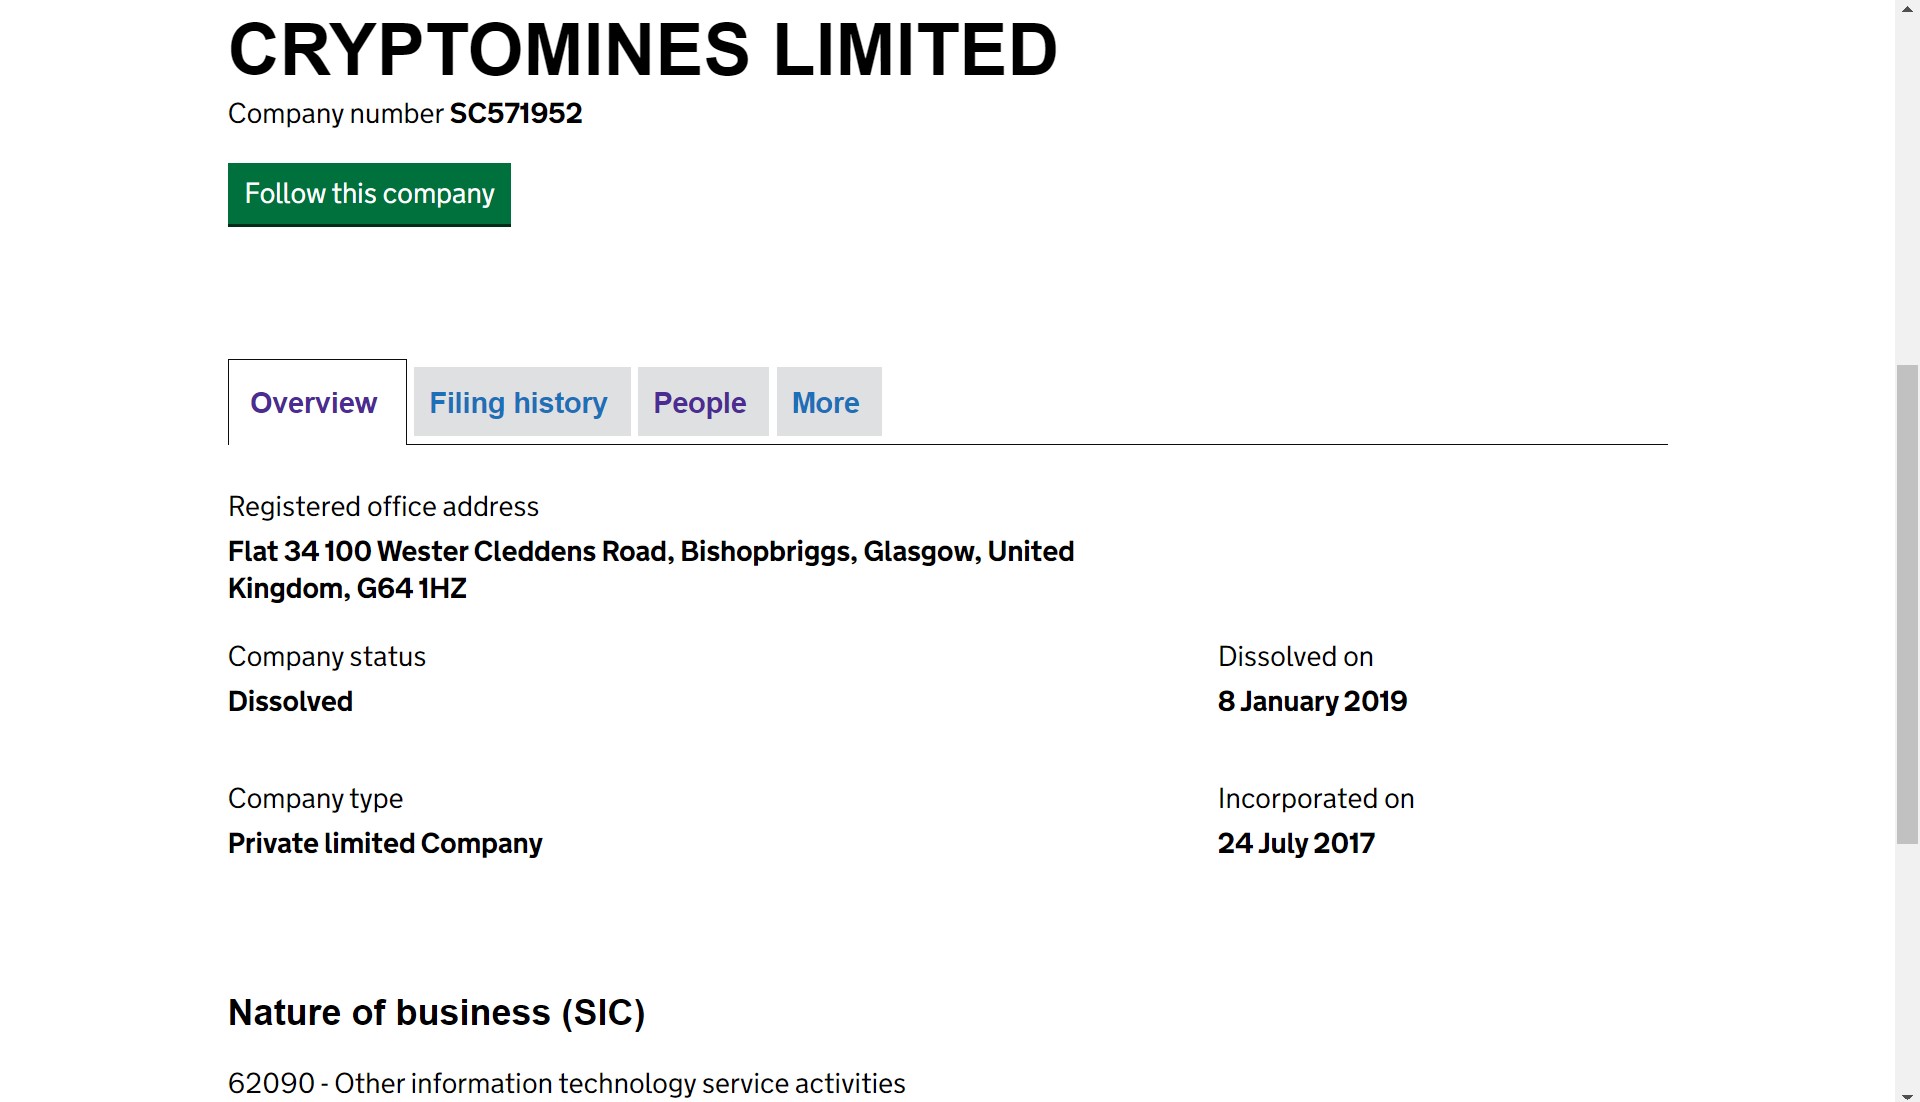Click the Follow this company button

pyautogui.click(x=369, y=194)
